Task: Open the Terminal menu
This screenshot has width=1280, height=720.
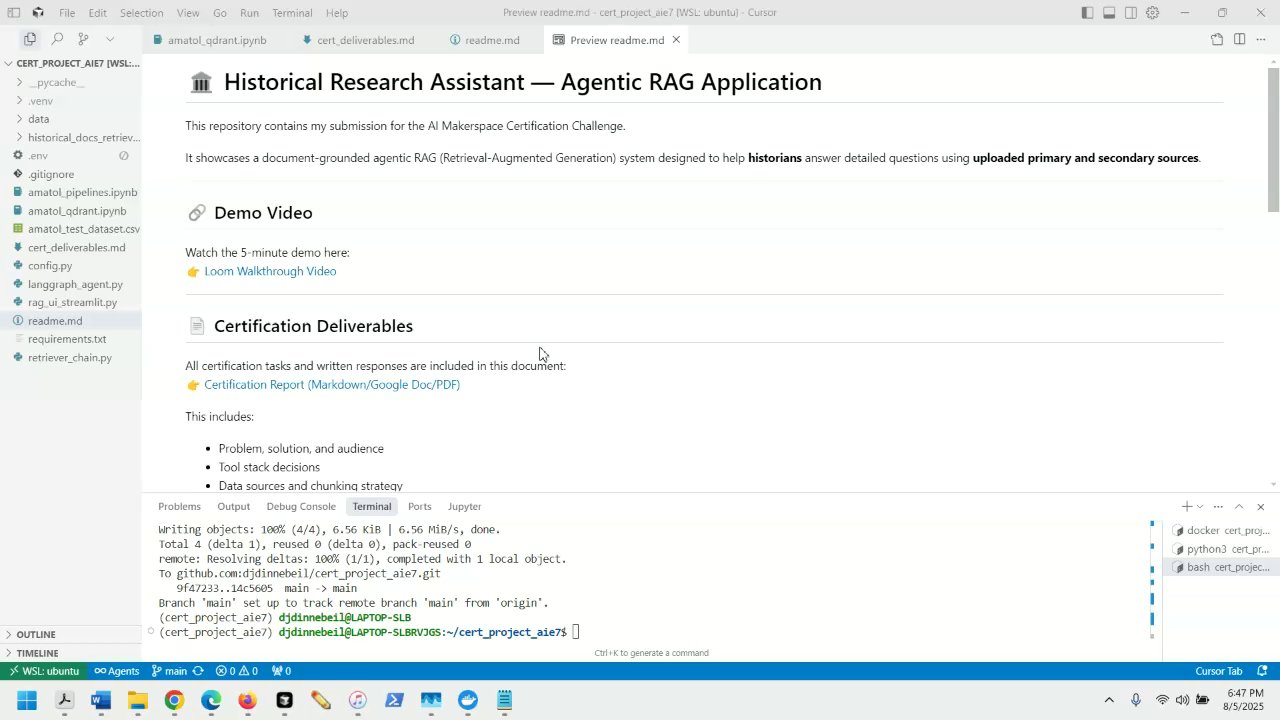Action: click(292, 13)
